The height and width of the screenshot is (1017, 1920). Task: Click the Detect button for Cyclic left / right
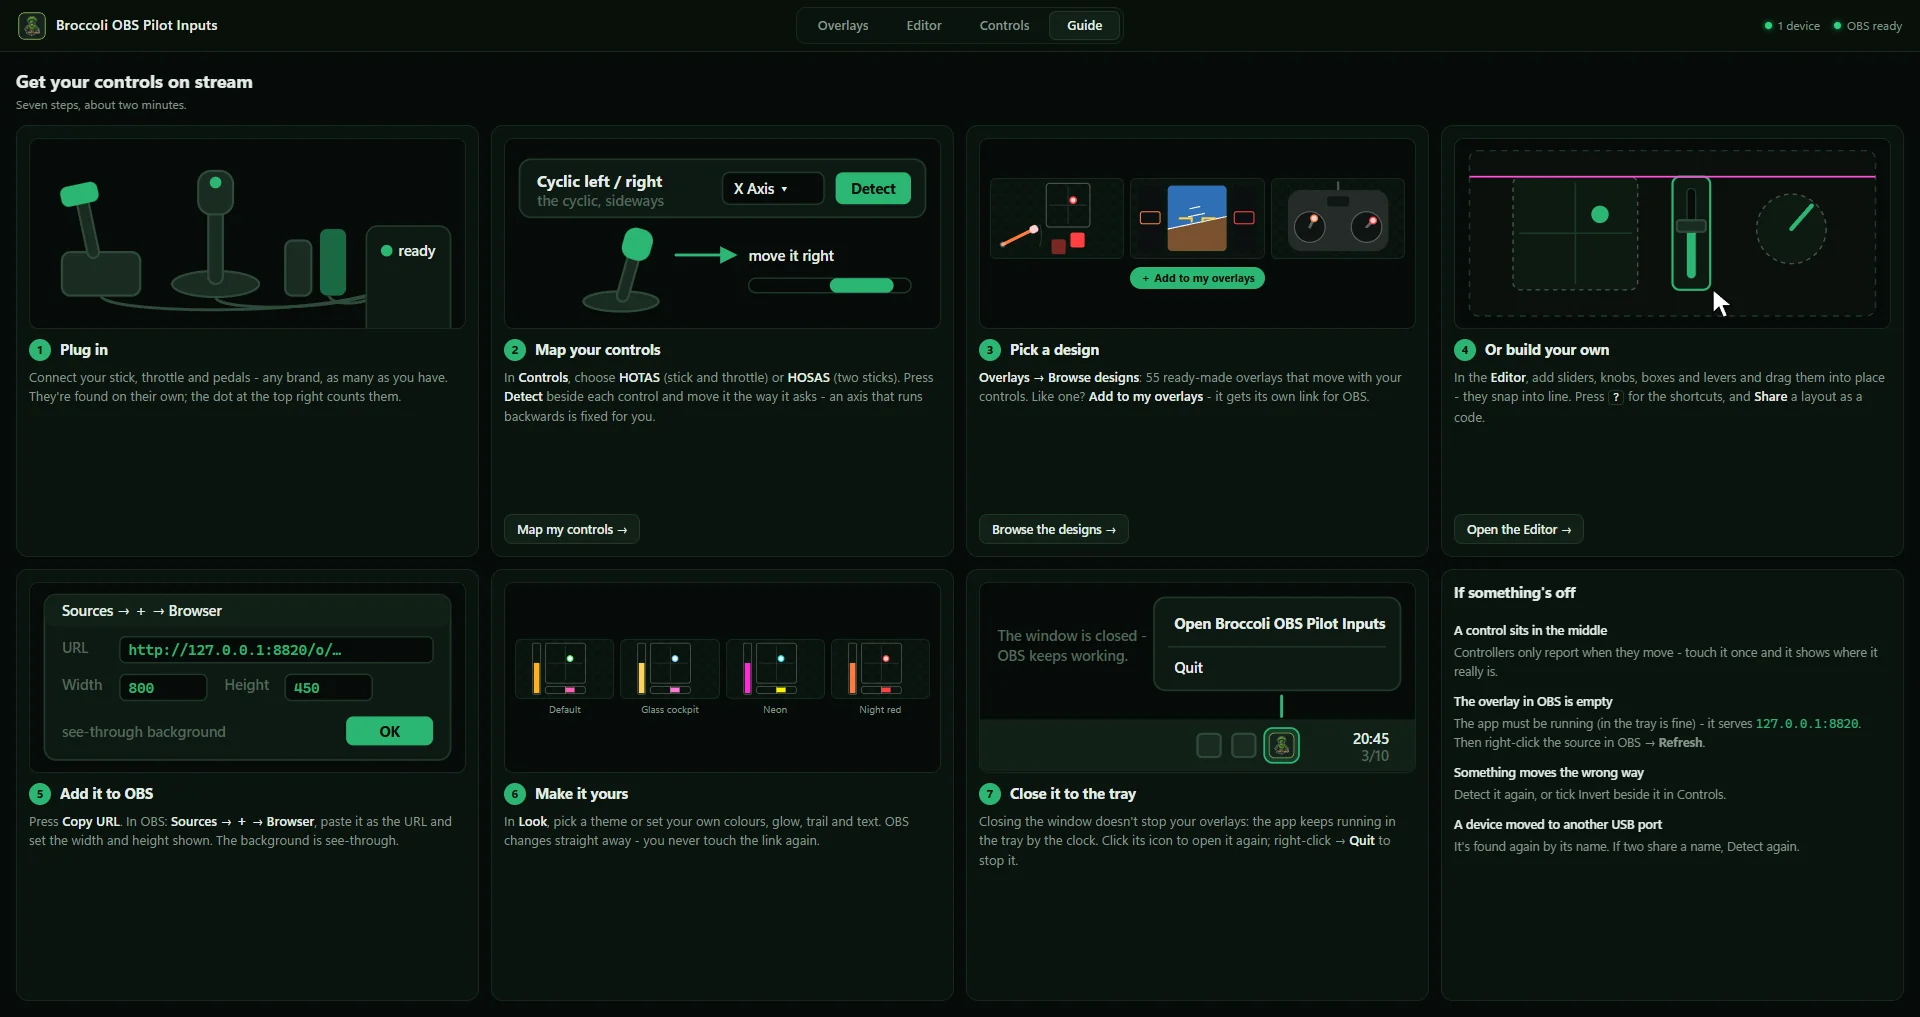[873, 188]
